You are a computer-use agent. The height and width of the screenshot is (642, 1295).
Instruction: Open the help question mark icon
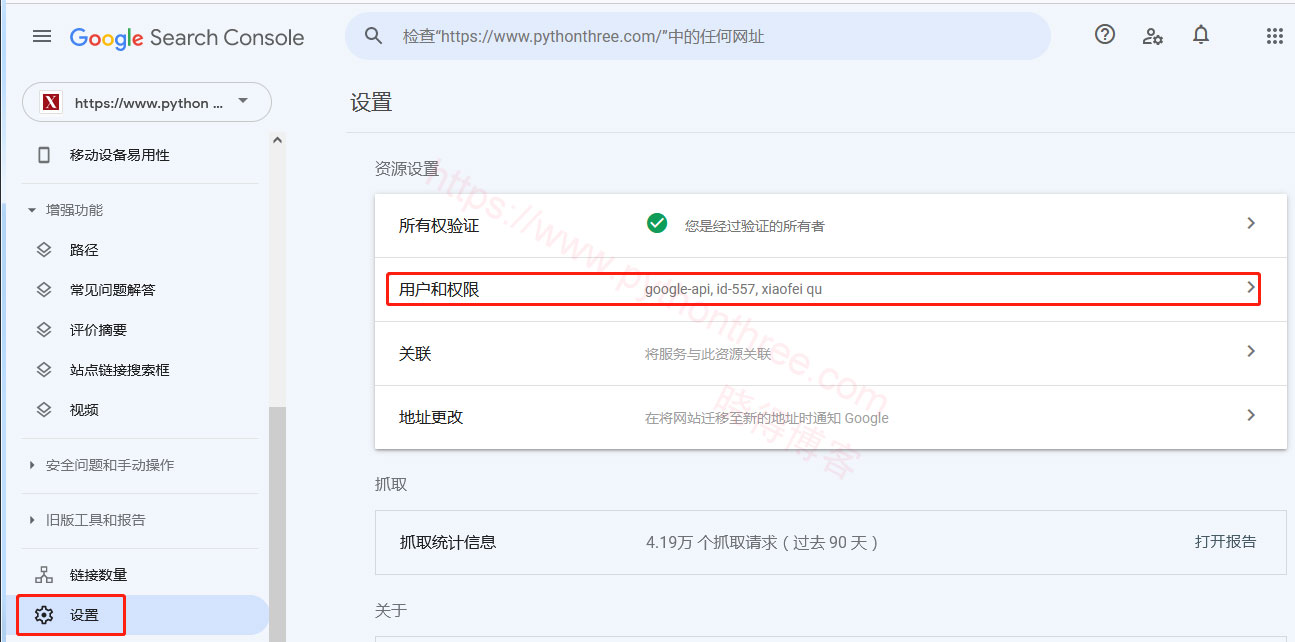click(x=1105, y=35)
